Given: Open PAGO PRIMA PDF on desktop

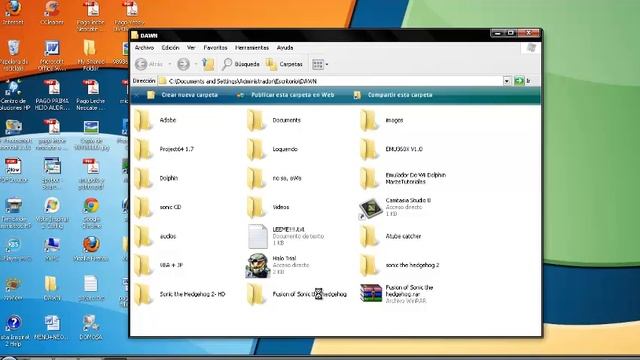Looking at the screenshot, I should (52, 95).
